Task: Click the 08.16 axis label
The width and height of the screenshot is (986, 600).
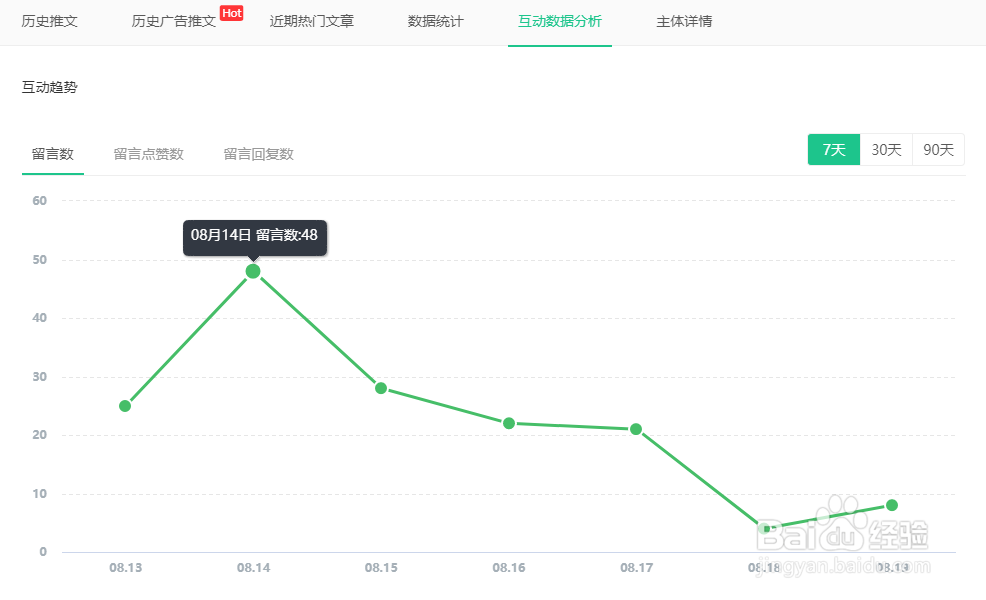Action: (x=509, y=568)
